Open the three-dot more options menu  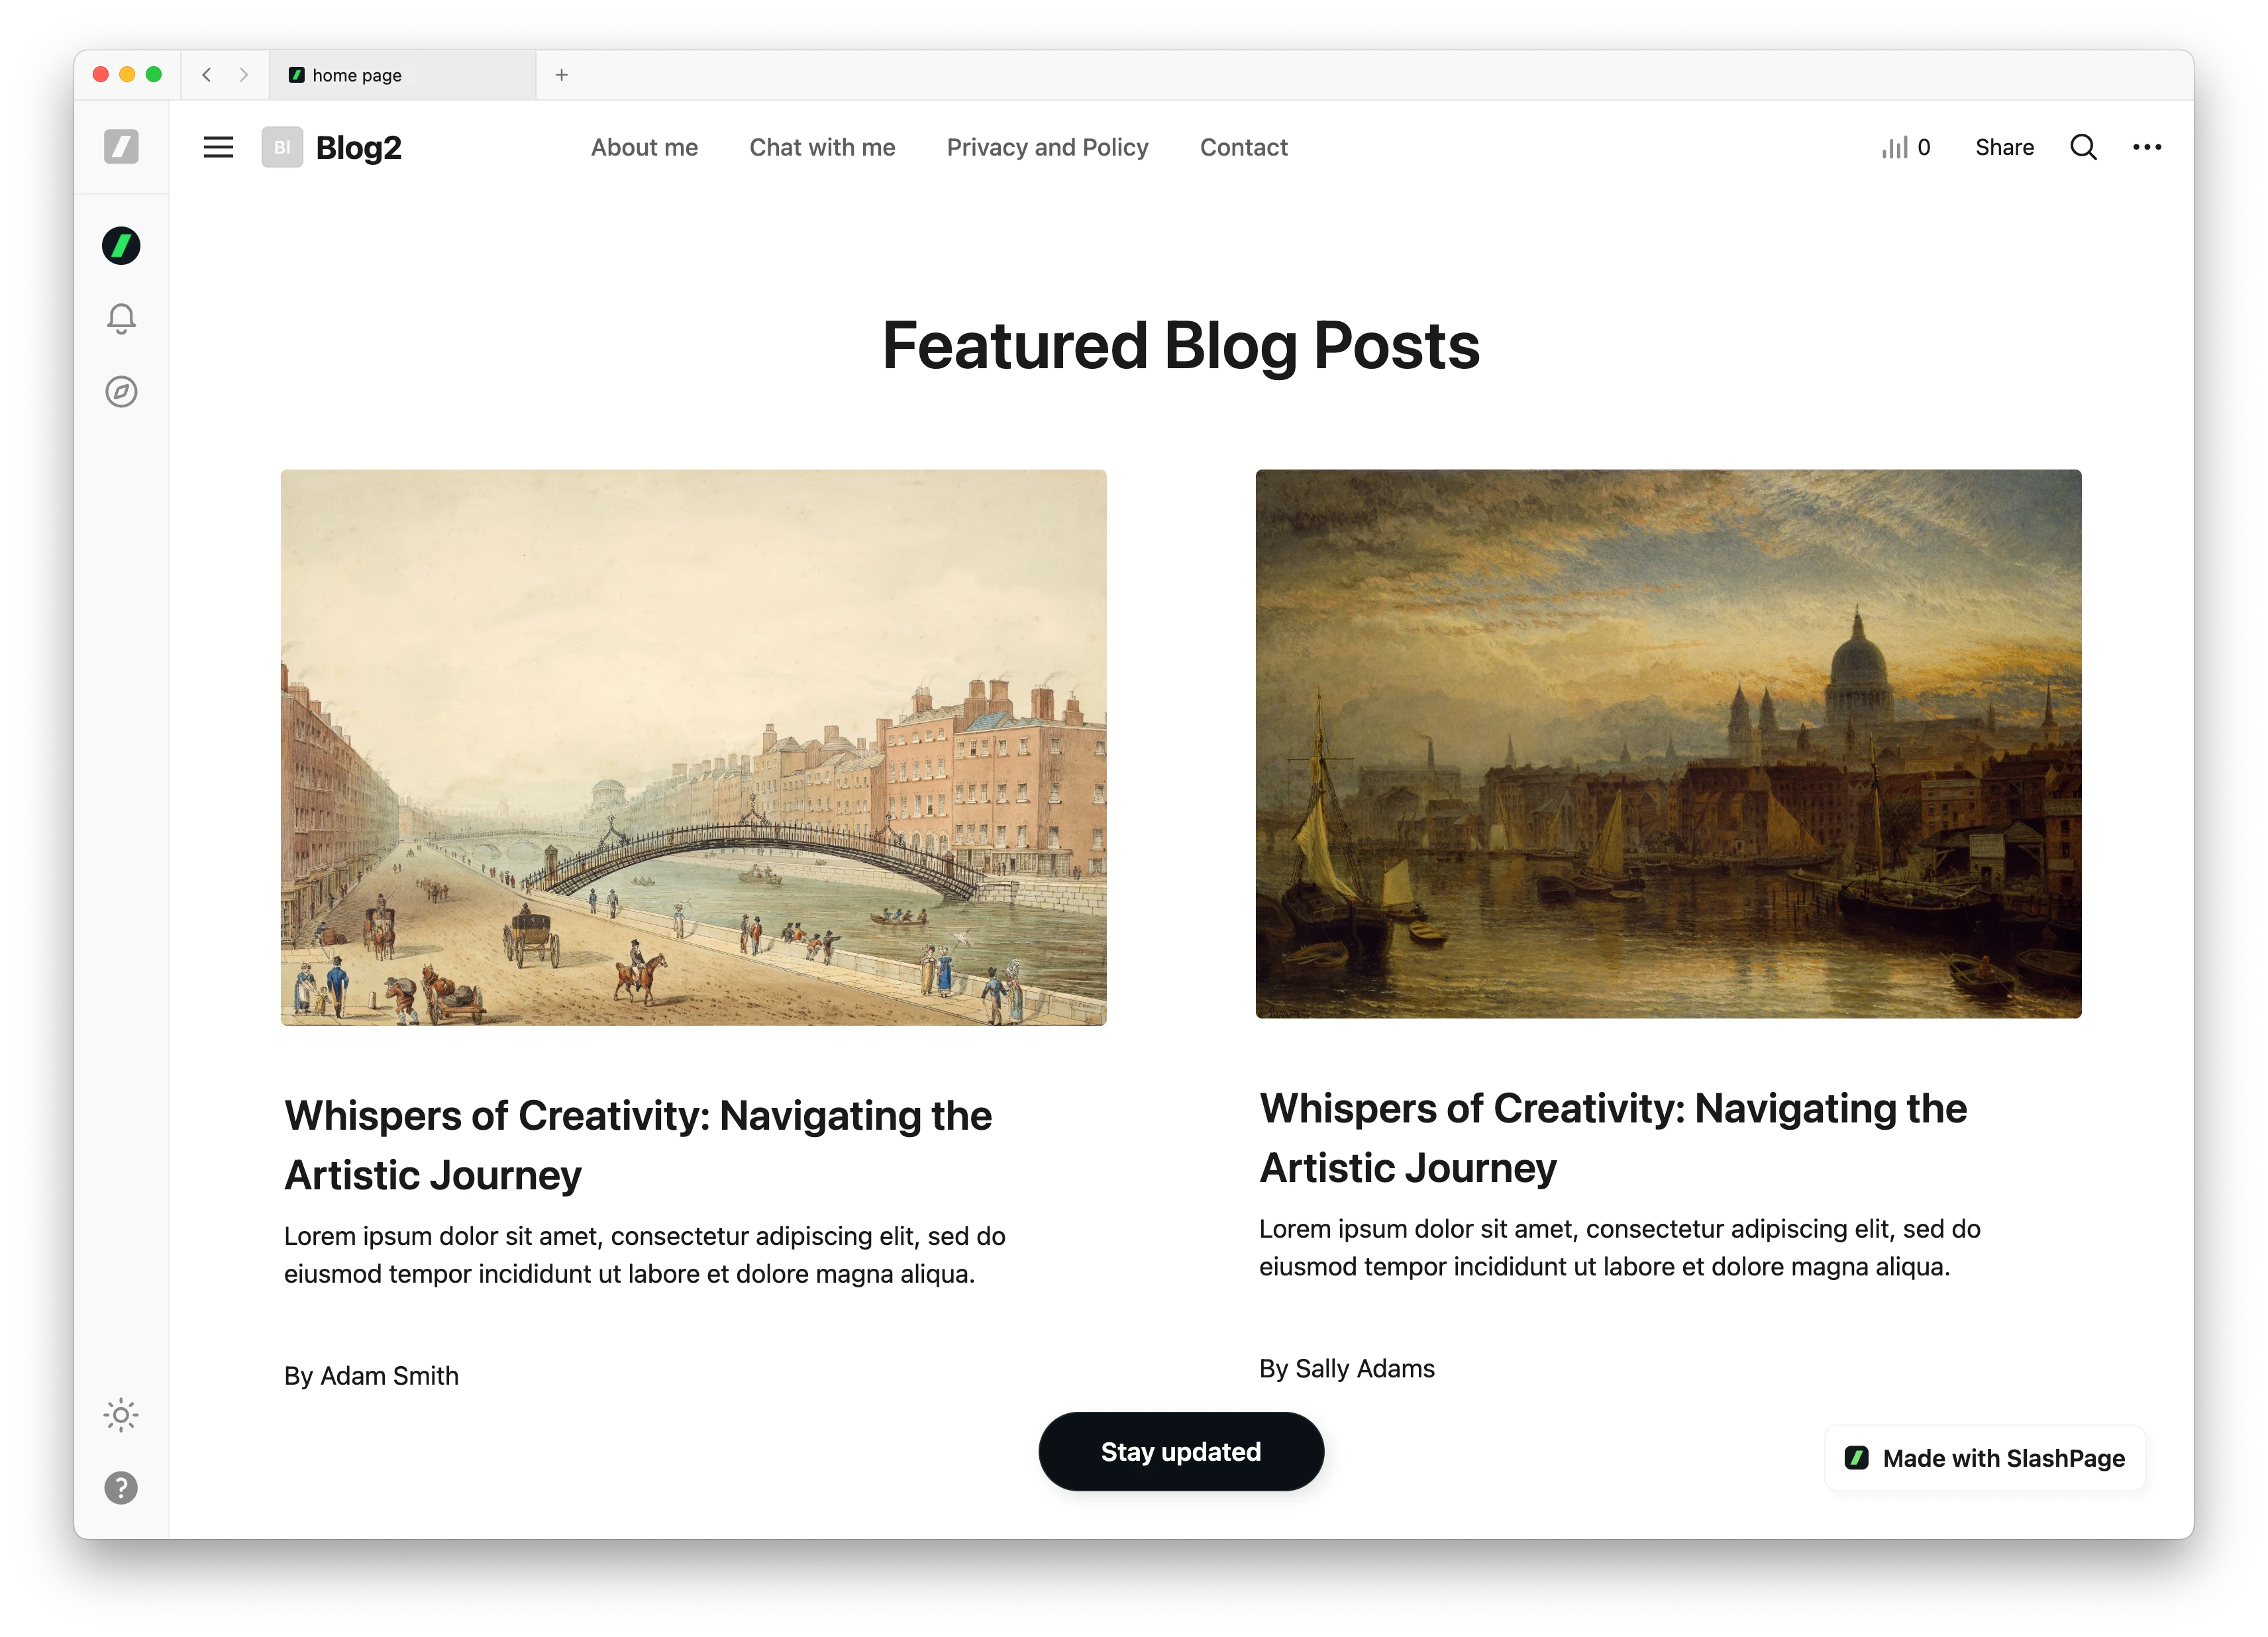pos(2146,147)
